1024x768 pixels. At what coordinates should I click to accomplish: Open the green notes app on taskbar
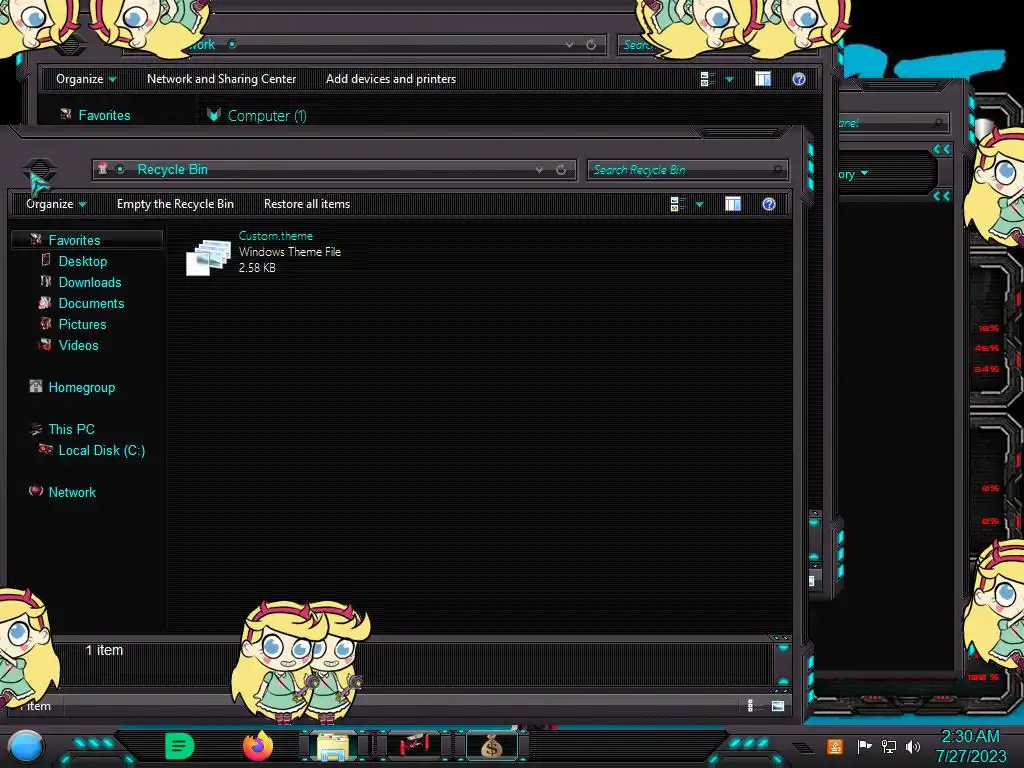pyautogui.click(x=179, y=746)
